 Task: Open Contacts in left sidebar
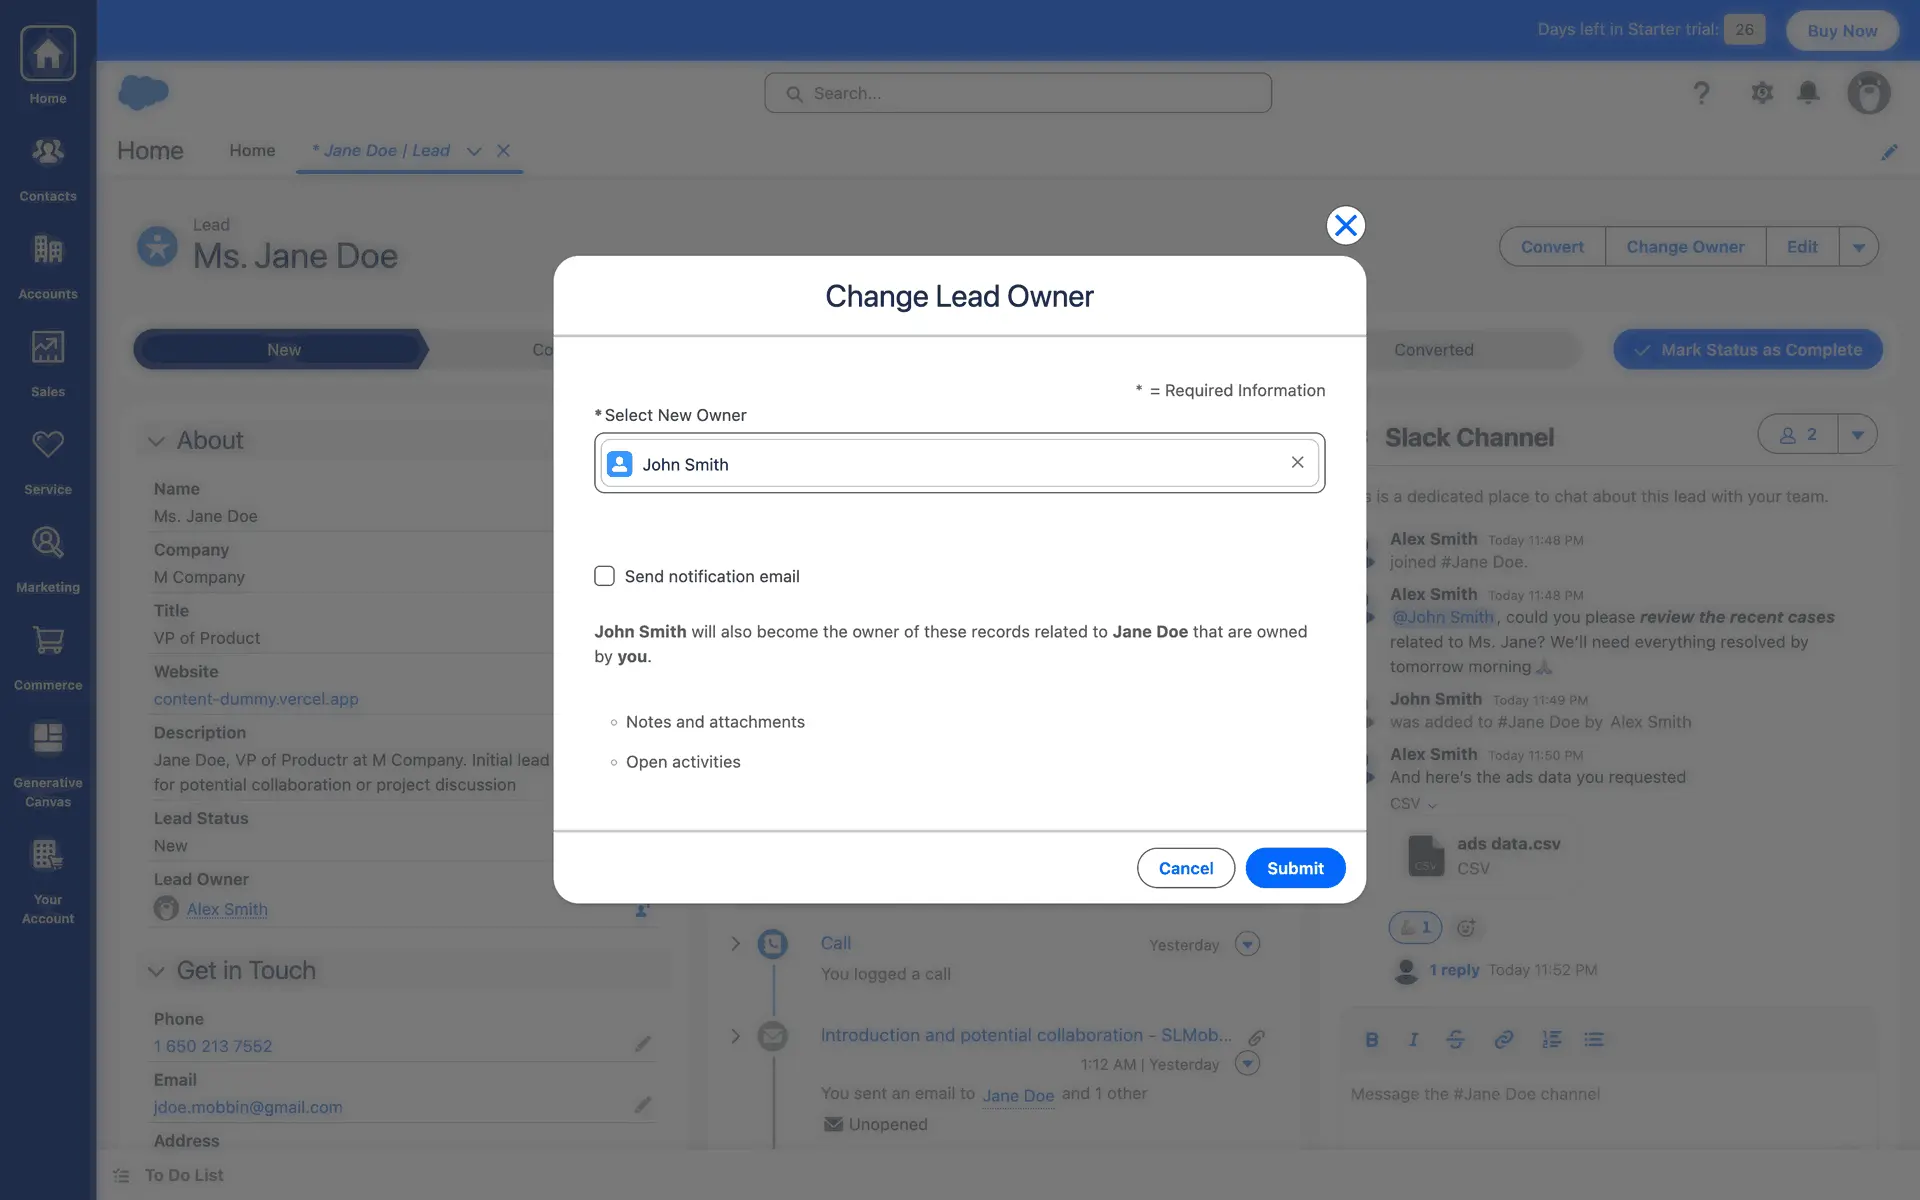pyautogui.click(x=47, y=167)
